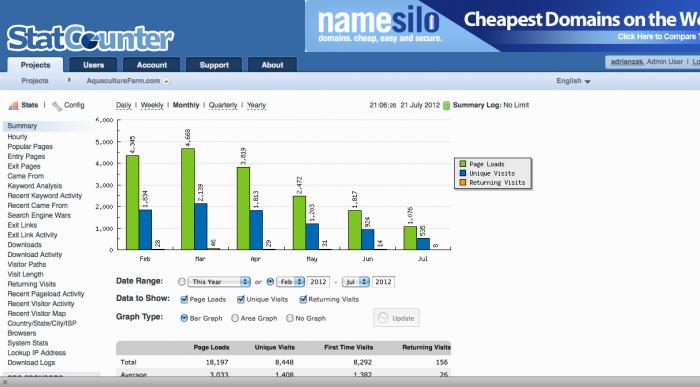
Task: Select the Bar Graph radio button
Action: 184,318
